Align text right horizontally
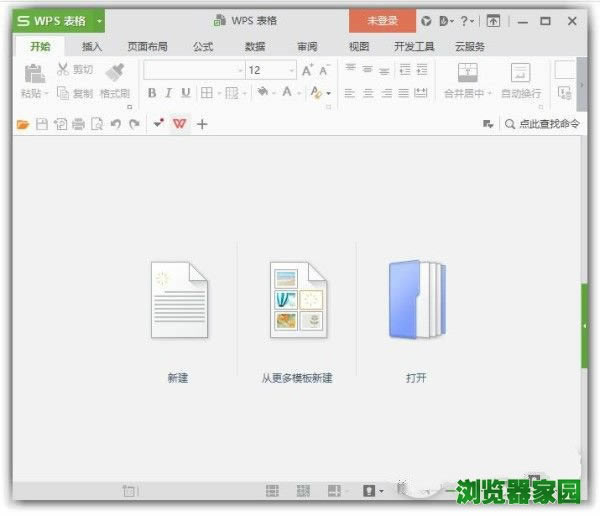Image resolution: width=600 pixels, height=516 pixels. (386, 93)
